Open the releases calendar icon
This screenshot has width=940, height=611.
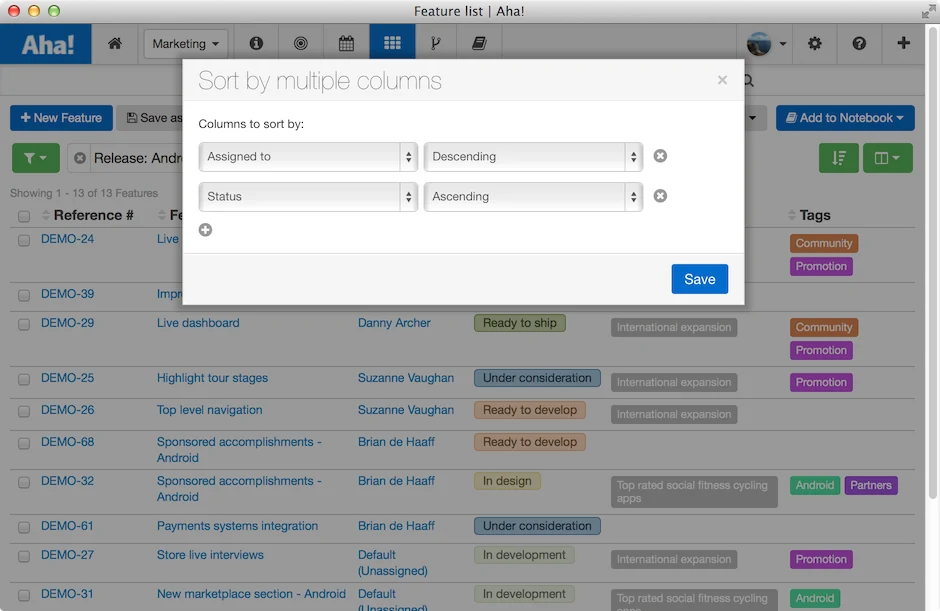pyautogui.click(x=347, y=43)
